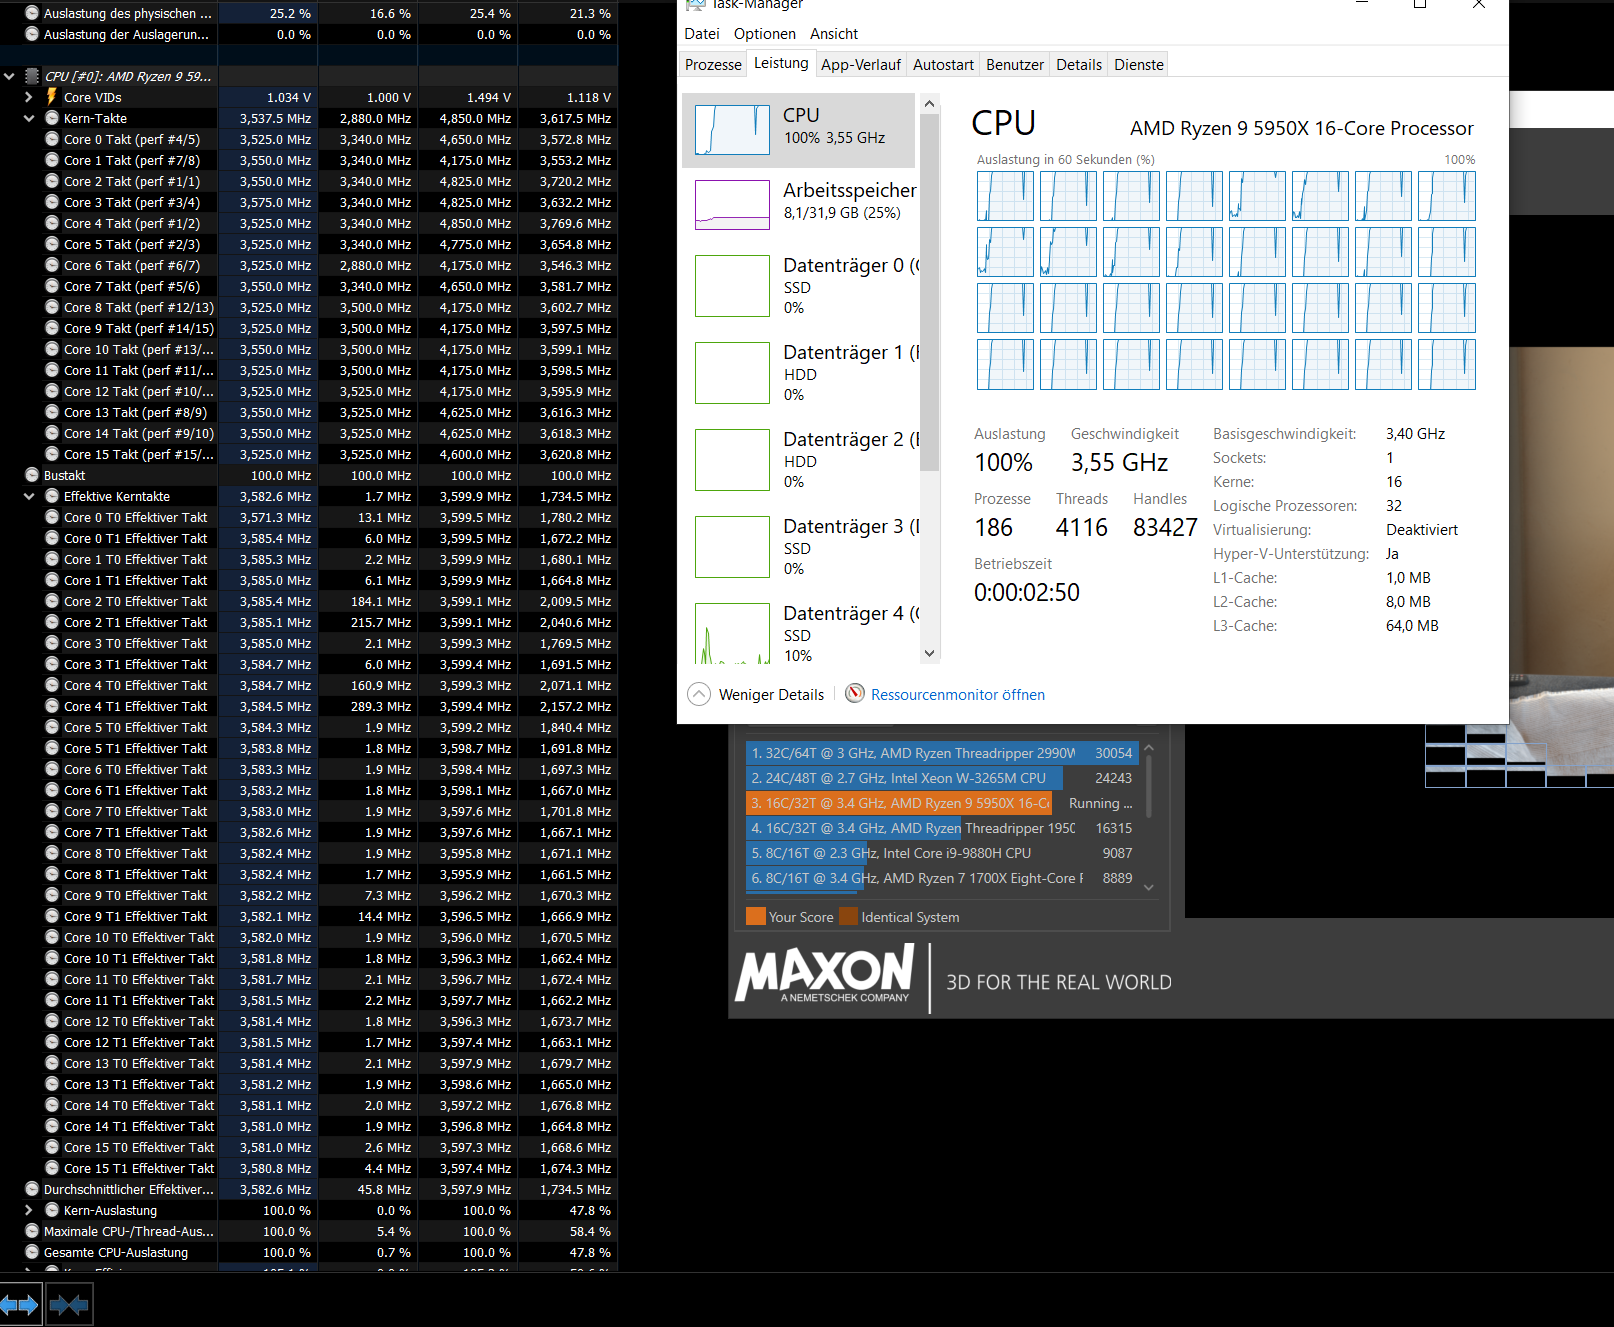Open Ressourcenmonitor öffnen link
Image resolution: width=1614 pixels, height=1327 pixels.
[957, 694]
